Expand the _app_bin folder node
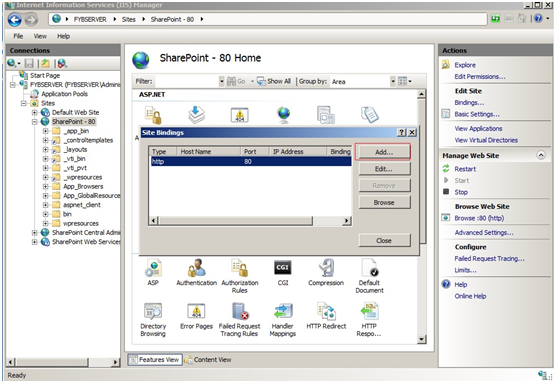The height and width of the screenshot is (383, 557). point(45,131)
